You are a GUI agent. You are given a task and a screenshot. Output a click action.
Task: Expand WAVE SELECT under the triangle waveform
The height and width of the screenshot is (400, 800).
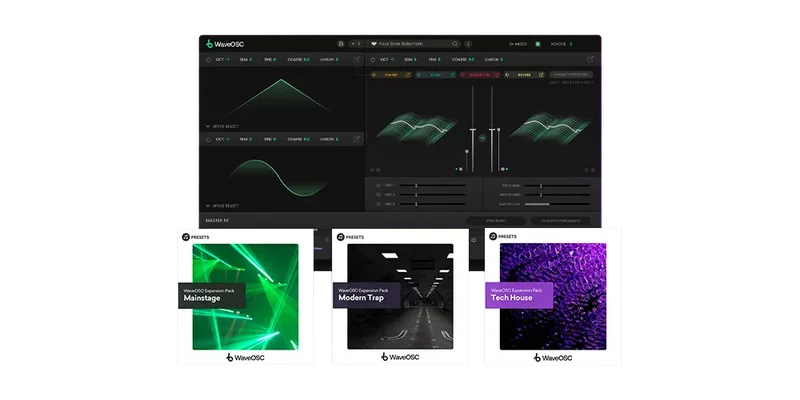[x=222, y=126]
